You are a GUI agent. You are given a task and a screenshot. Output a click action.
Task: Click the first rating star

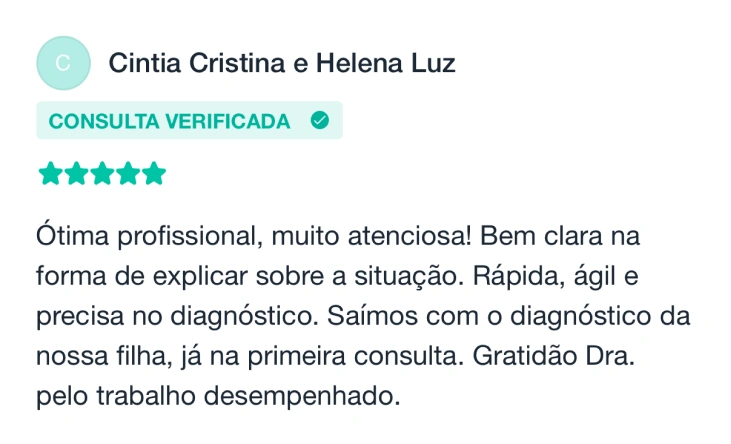tap(49, 174)
